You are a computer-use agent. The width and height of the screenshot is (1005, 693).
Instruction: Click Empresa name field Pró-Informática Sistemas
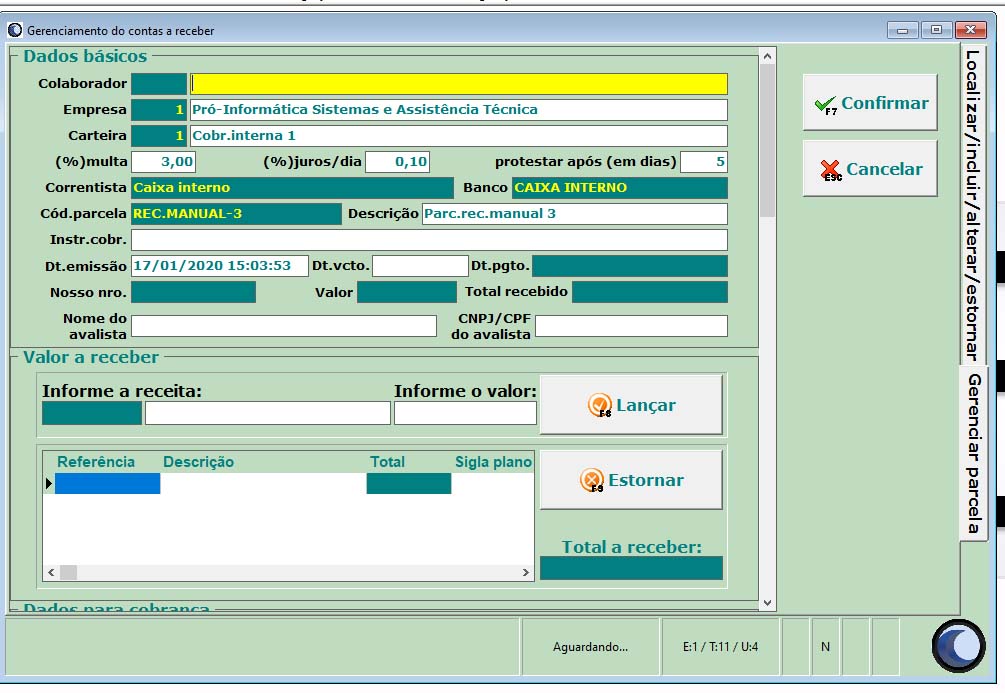pos(459,110)
